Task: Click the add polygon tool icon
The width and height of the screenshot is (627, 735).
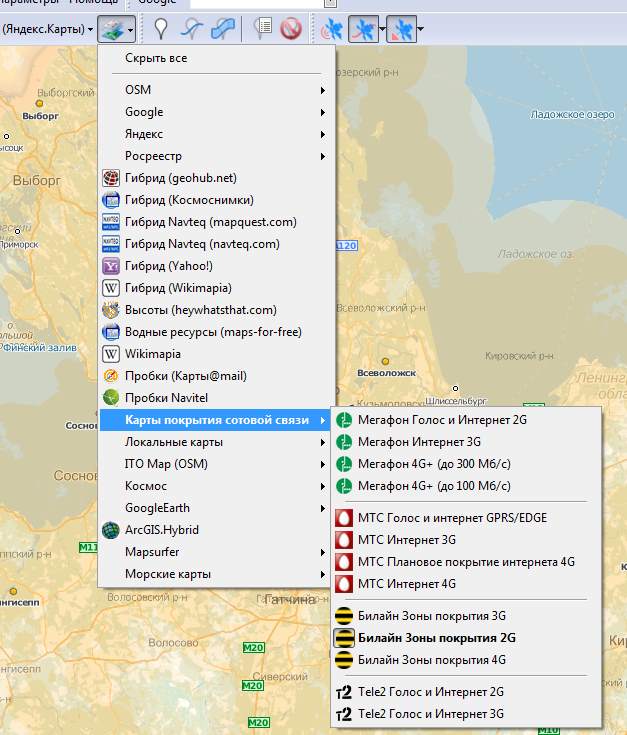Action: 222,30
